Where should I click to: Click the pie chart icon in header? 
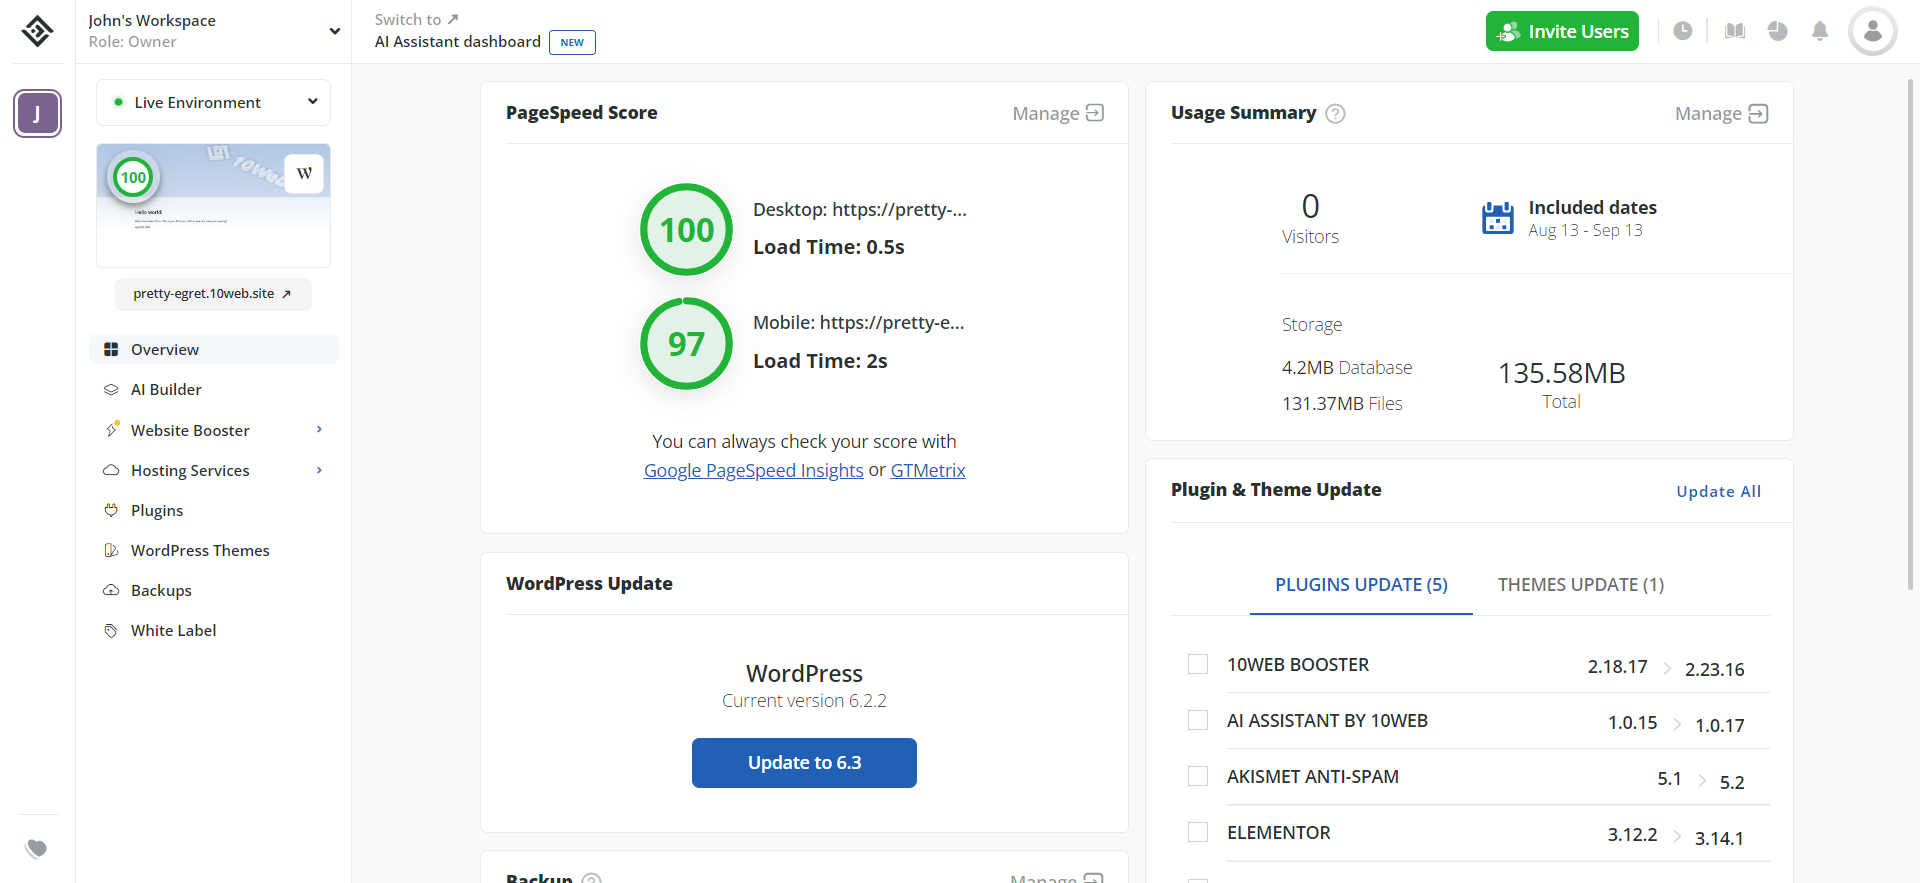coord(1777,31)
